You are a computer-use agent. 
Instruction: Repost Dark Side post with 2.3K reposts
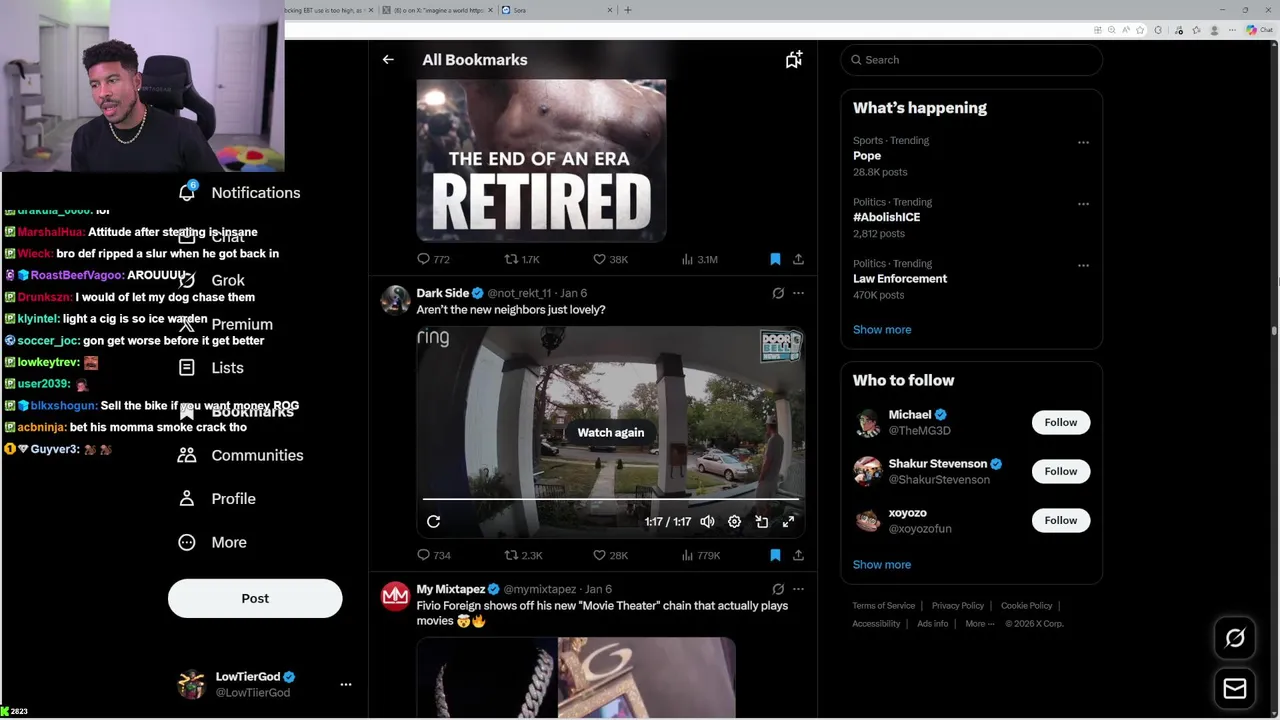[523, 555]
